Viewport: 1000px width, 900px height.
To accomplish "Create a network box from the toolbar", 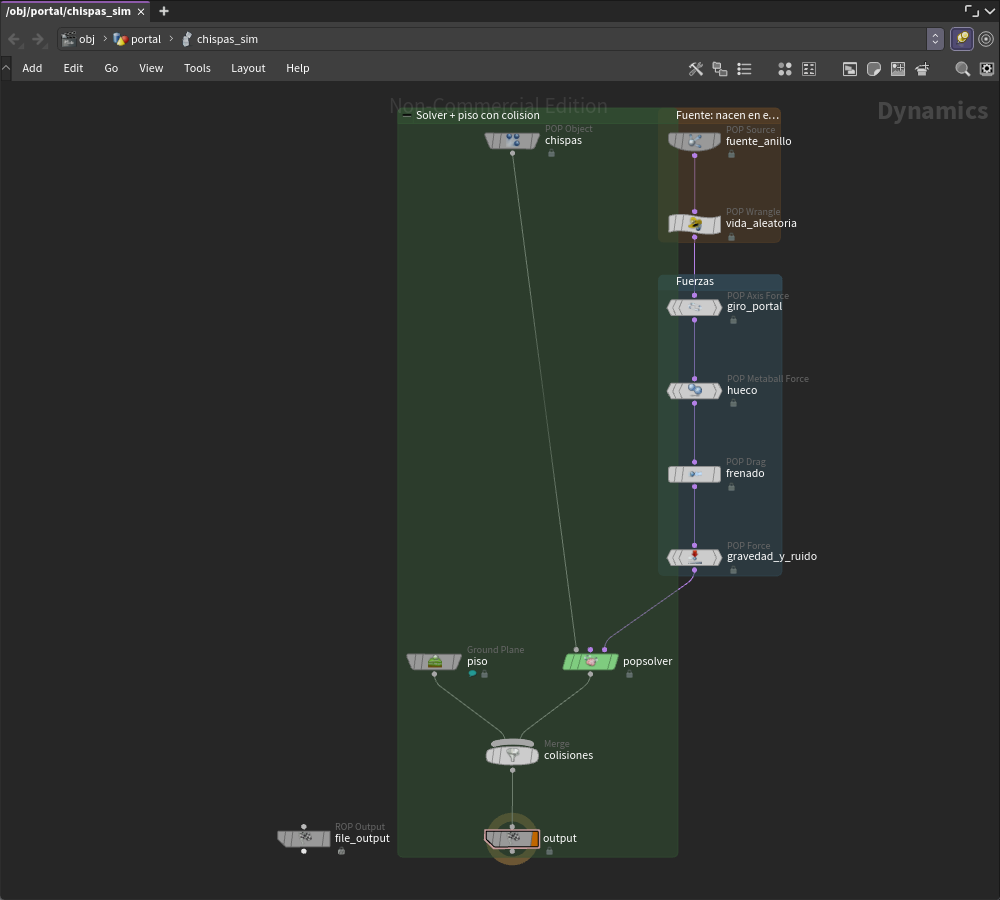I will point(850,69).
